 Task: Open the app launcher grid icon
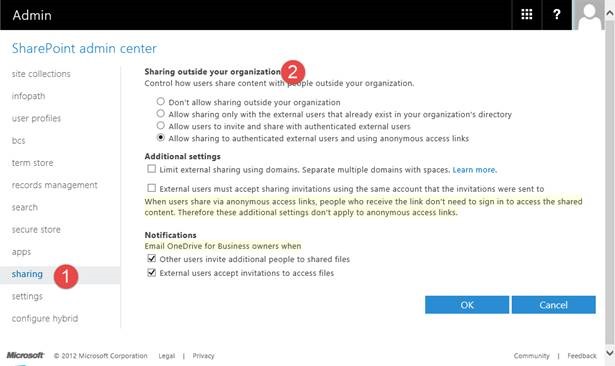pyautogui.click(x=526, y=15)
